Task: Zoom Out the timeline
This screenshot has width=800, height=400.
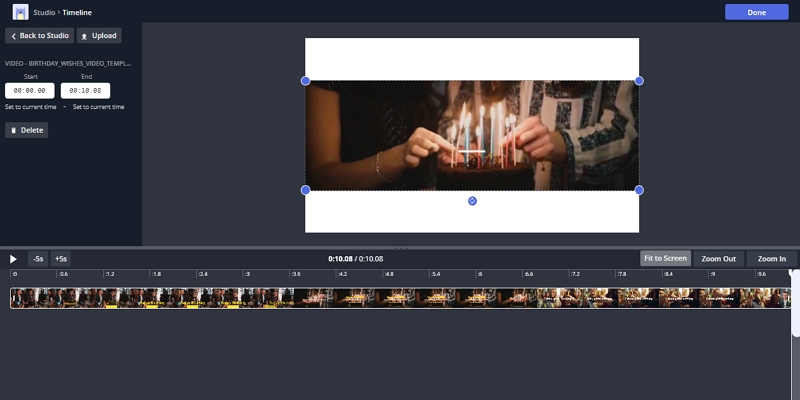Action: [718, 259]
